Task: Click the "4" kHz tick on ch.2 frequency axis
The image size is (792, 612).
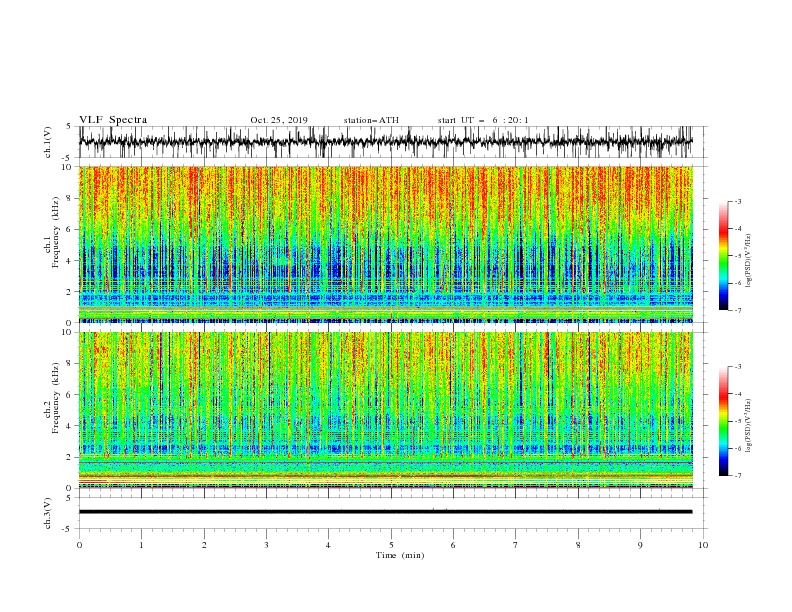Action: coord(70,426)
